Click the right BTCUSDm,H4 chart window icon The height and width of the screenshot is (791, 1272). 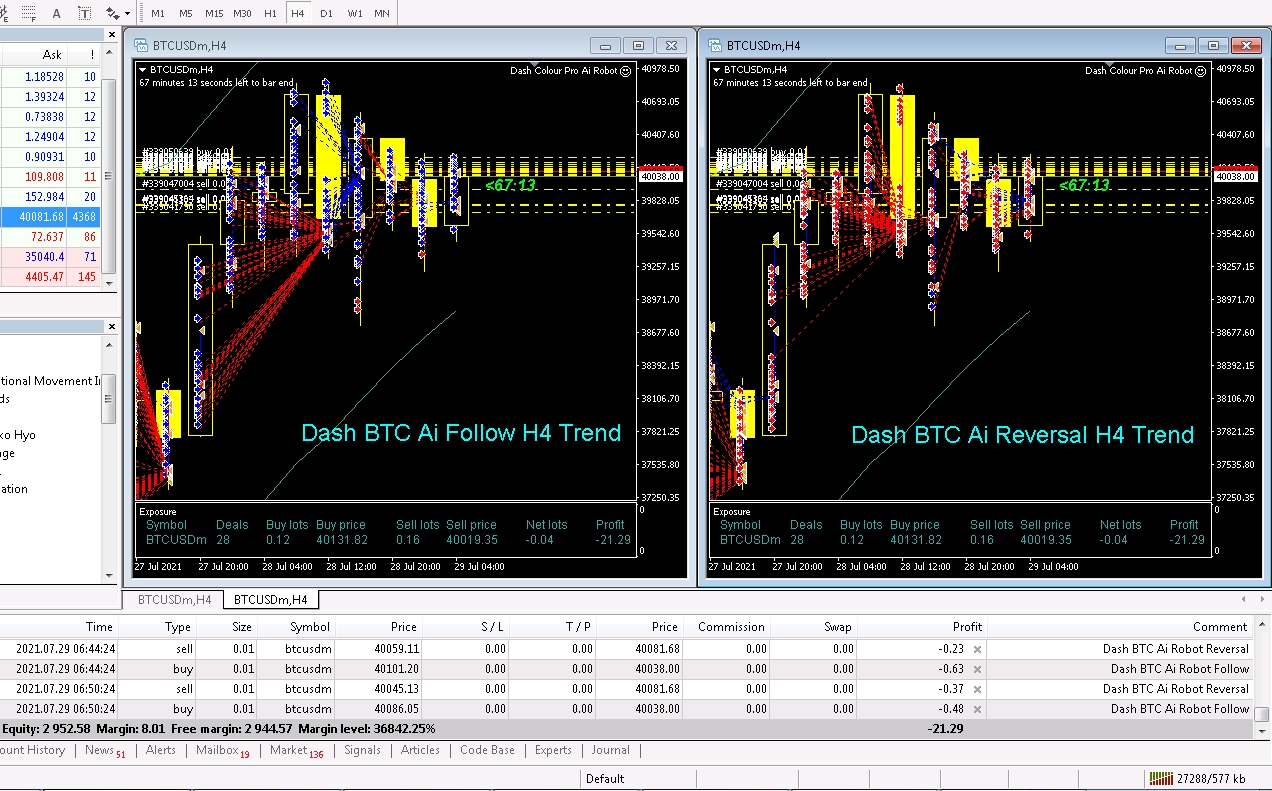coord(714,45)
